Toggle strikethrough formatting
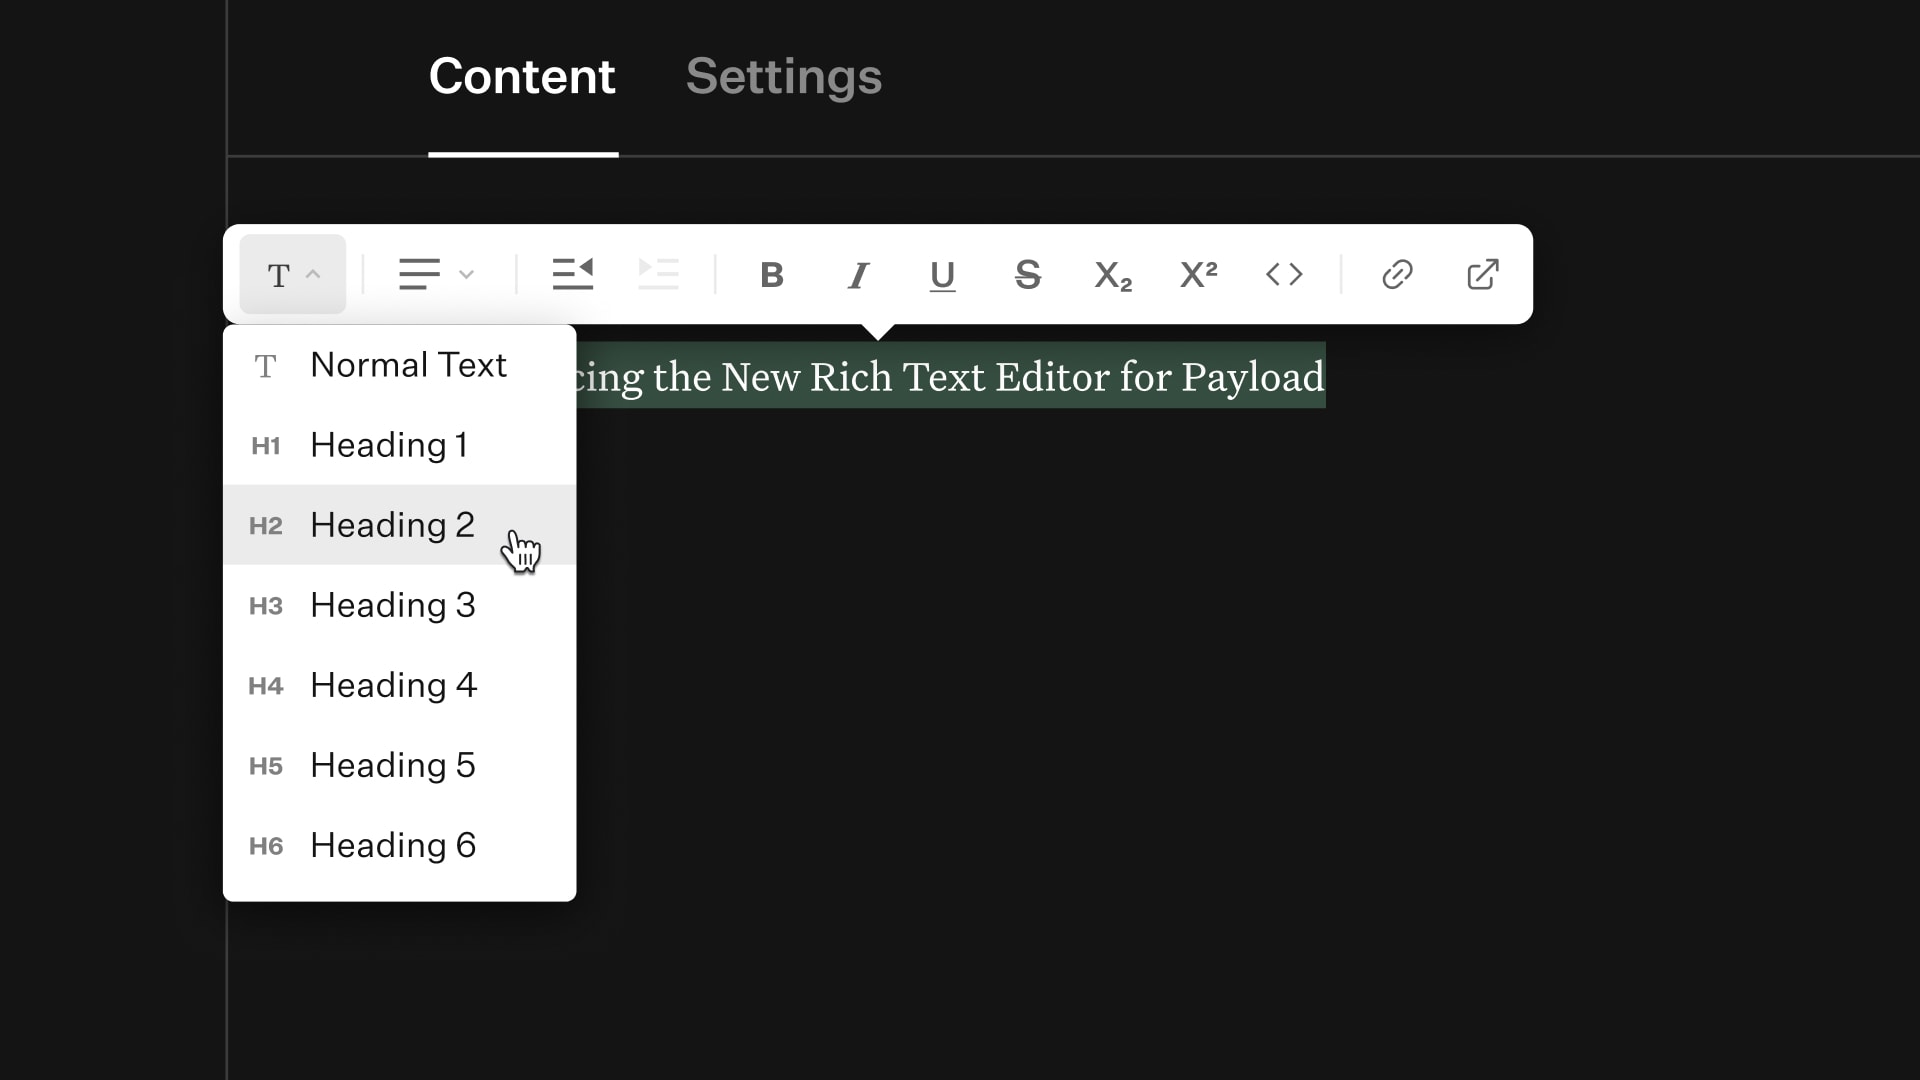This screenshot has height=1080, width=1920. point(1028,274)
